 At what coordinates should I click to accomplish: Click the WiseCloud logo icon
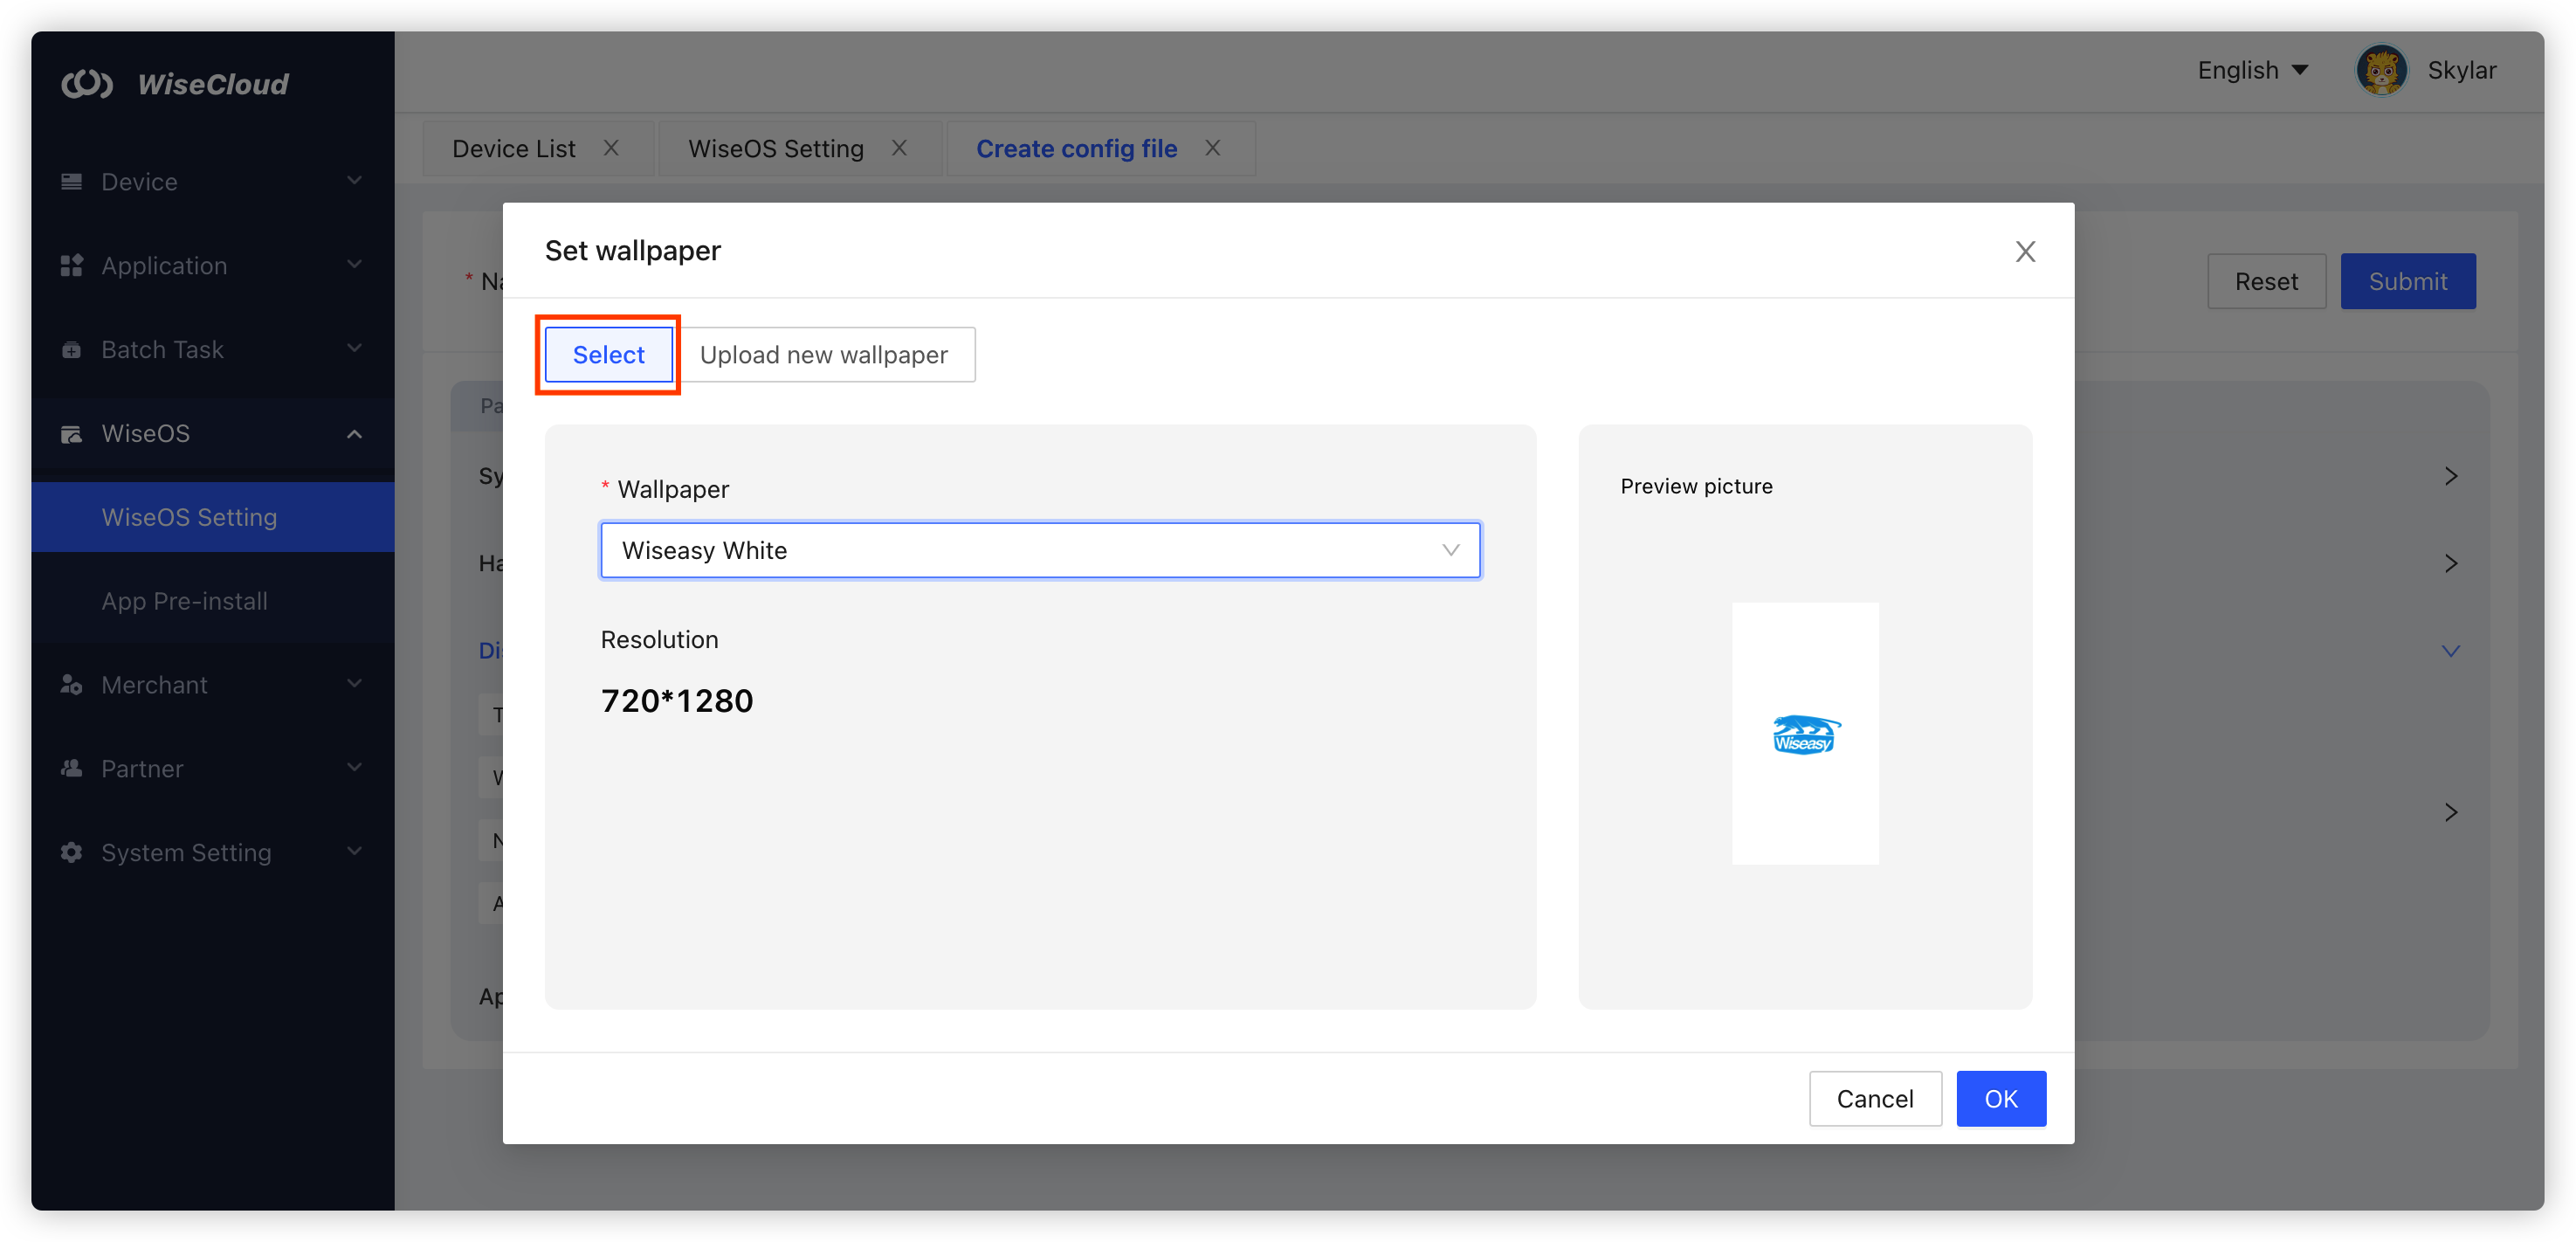[x=88, y=84]
